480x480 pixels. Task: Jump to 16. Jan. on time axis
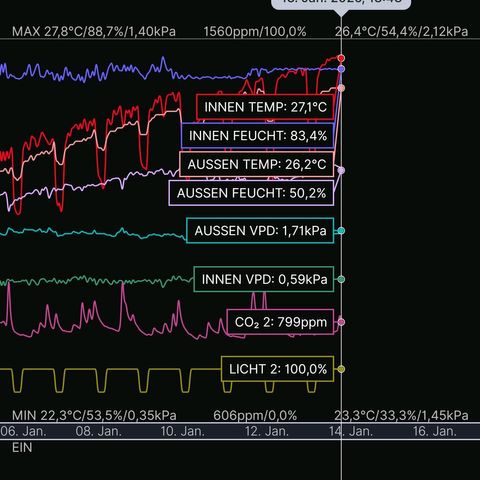(435, 431)
